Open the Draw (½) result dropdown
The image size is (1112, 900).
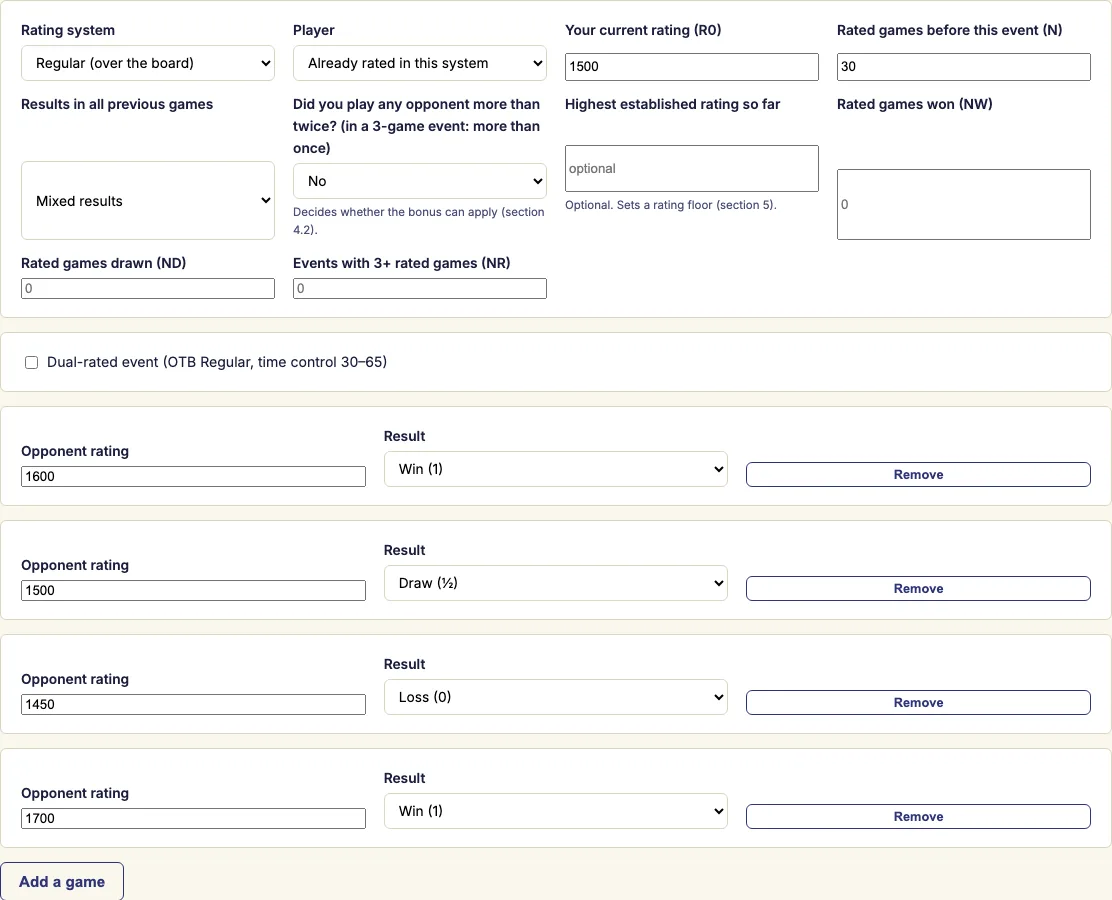[555, 583]
